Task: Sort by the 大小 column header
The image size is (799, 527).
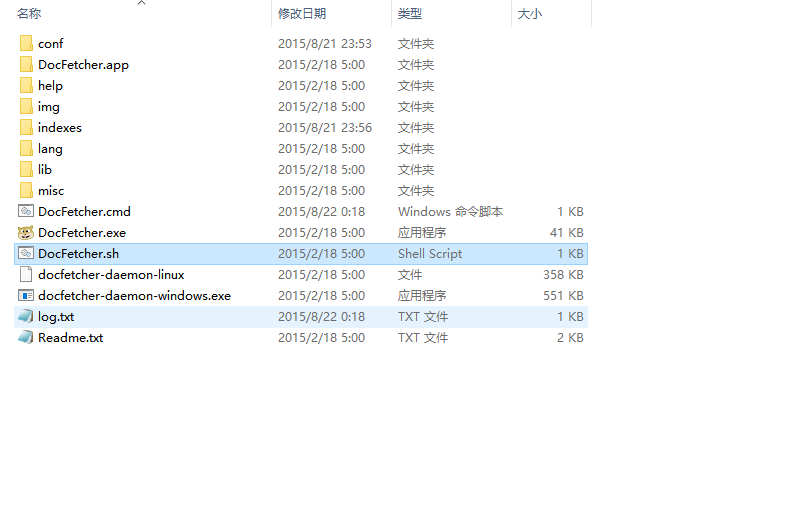Action: 529,14
